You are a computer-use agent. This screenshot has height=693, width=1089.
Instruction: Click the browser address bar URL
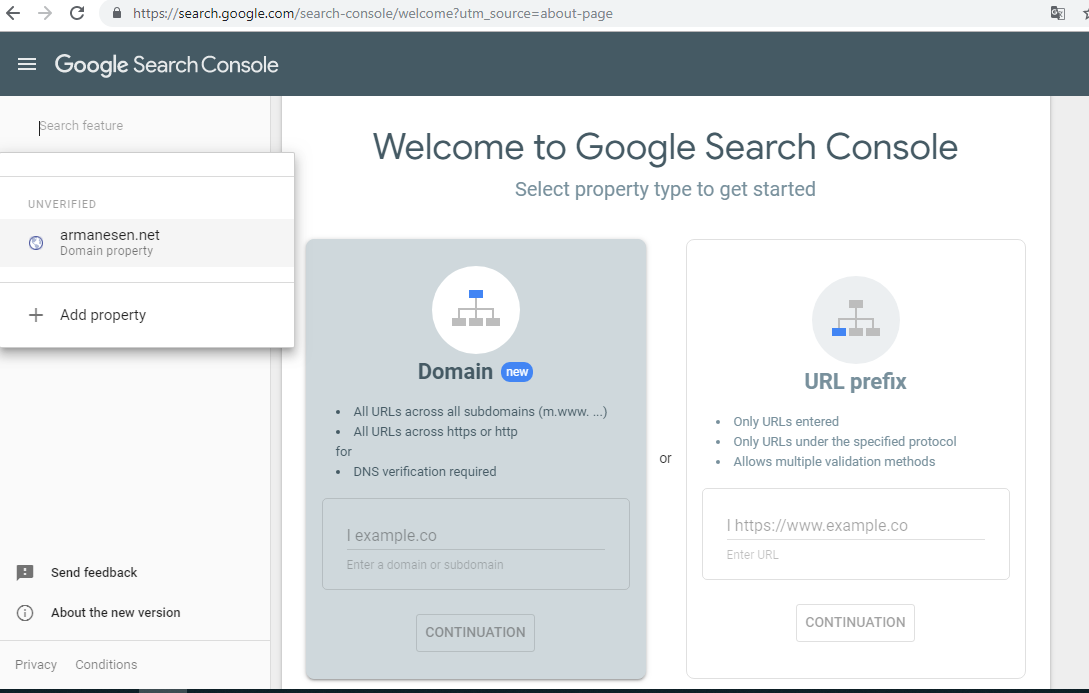point(373,13)
